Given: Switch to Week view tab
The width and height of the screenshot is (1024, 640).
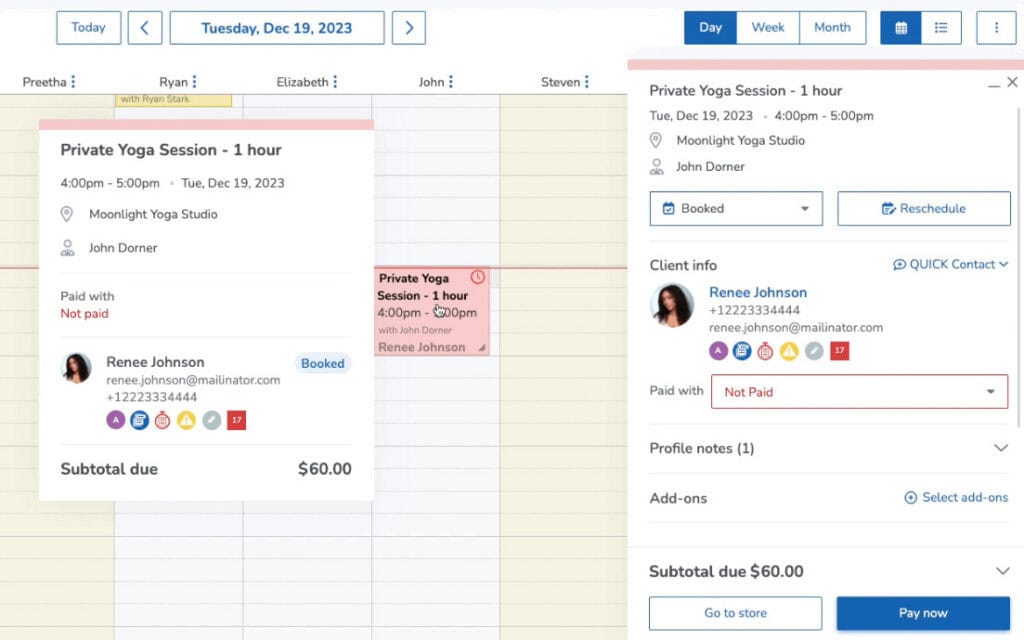Looking at the screenshot, I should pos(768,28).
